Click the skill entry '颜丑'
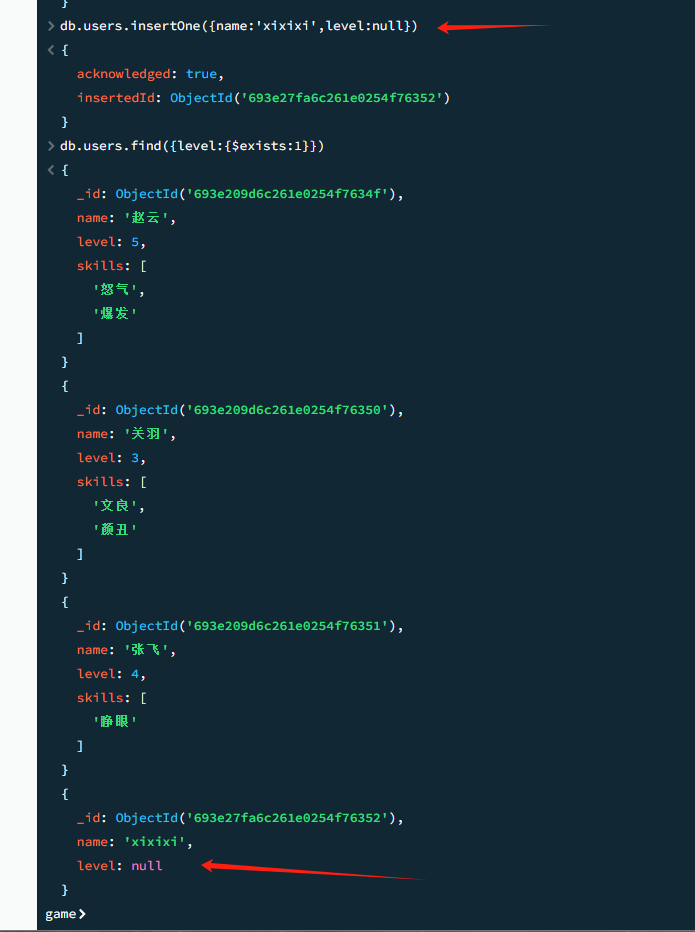 click(x=115, y=529)
